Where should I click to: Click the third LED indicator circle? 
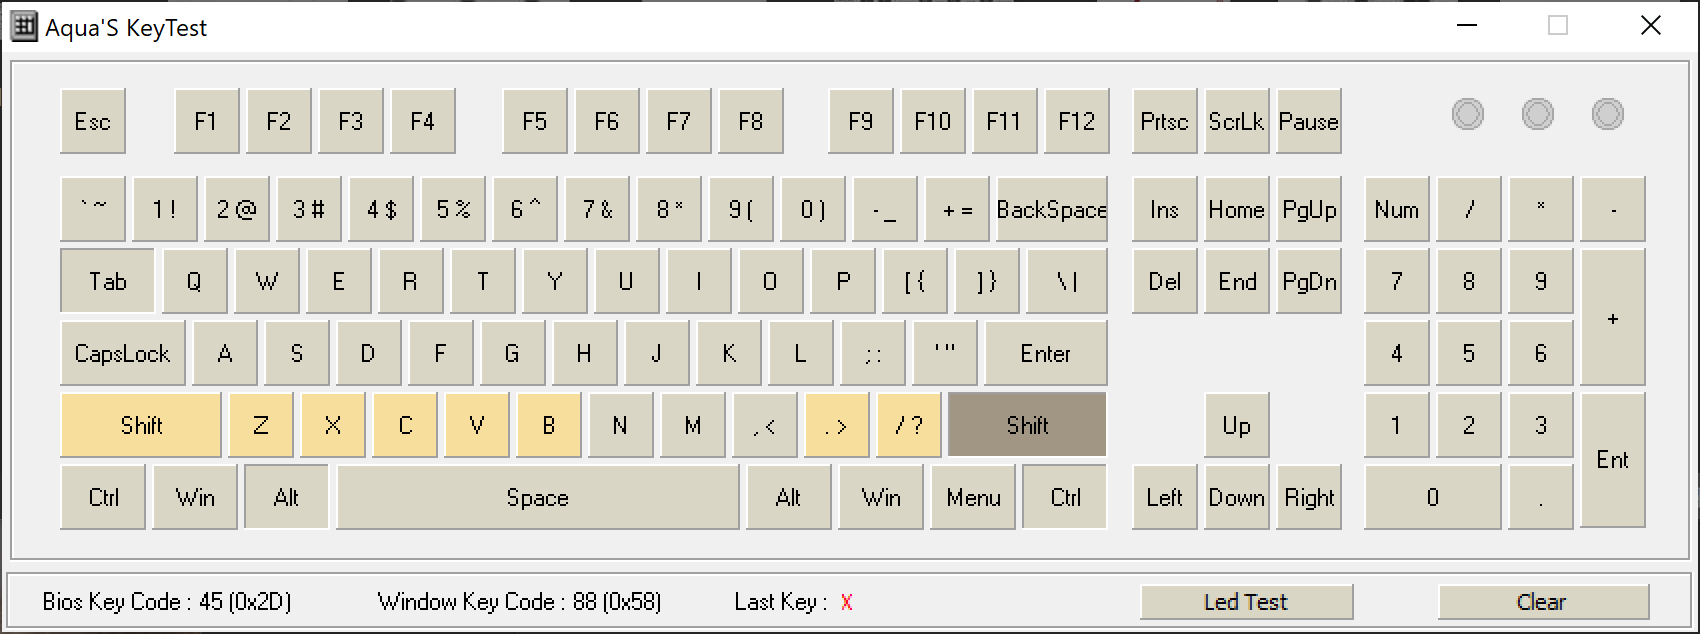(x=1608, y=114)
